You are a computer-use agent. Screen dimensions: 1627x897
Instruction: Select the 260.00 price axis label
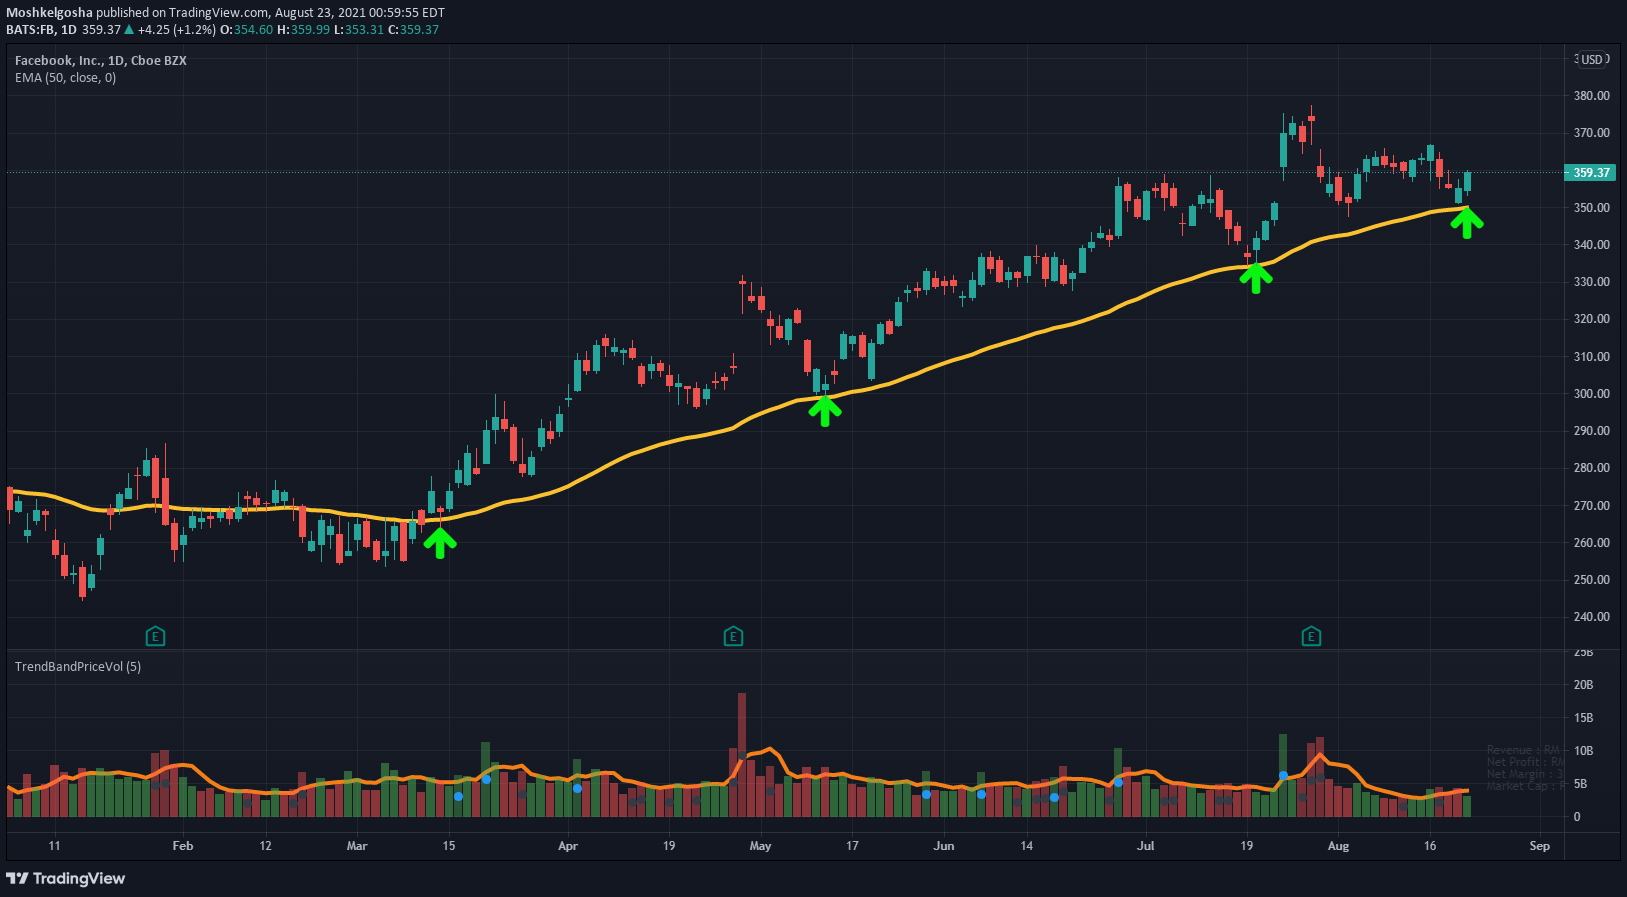[1592, 543]
